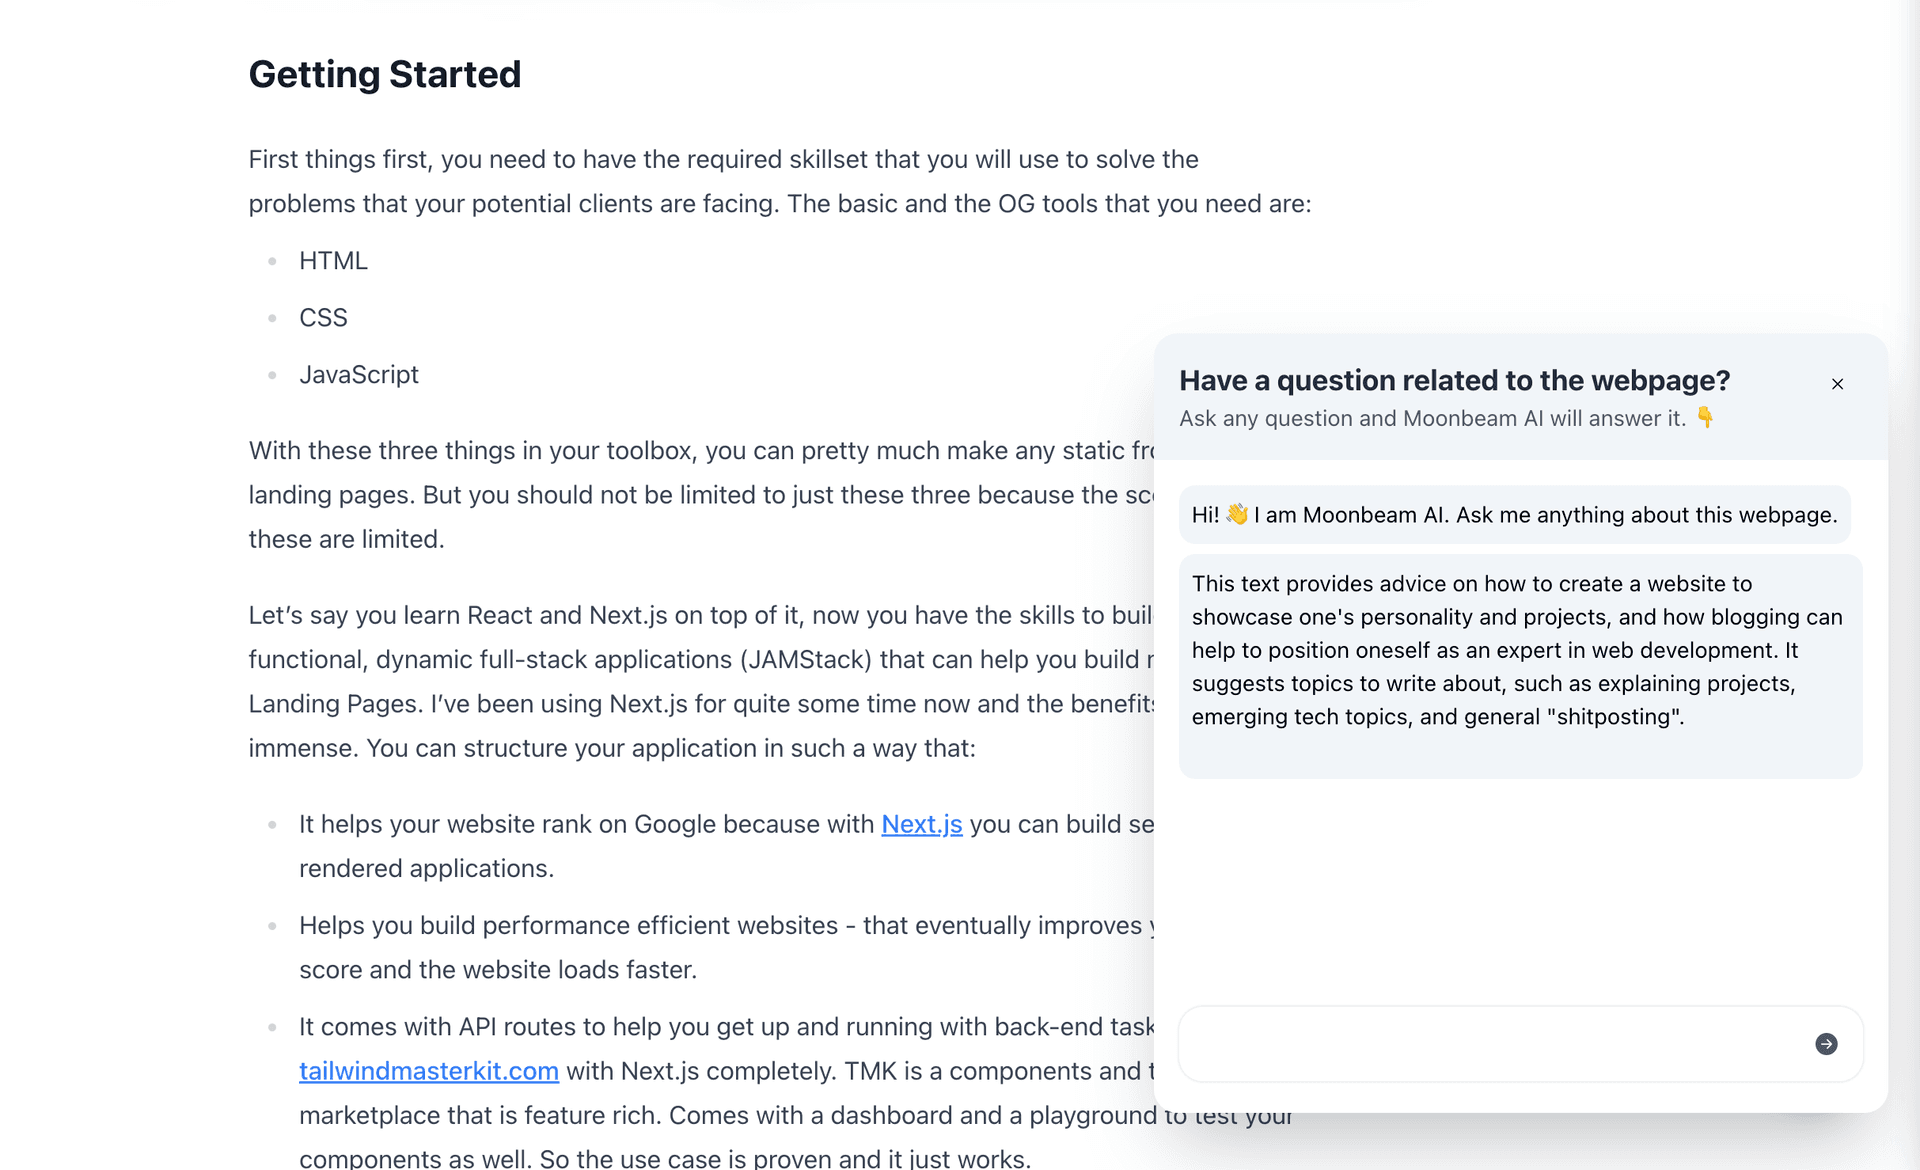Click the waving hand emoji
This screenshot has width=1920, height=1170.
[x=1237, y=514]
